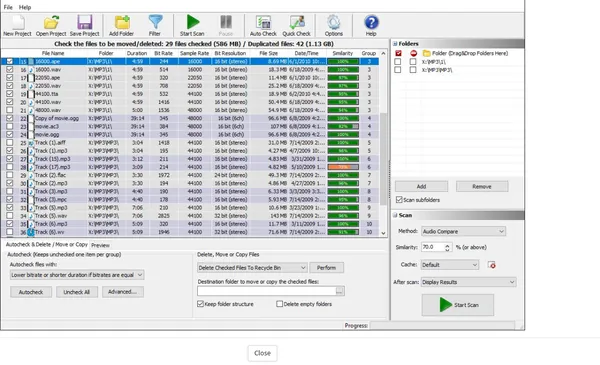Viewport: 600px width, 365px height.
Task: Open the Cache Default dropdown
Action: tap(450, 265)
